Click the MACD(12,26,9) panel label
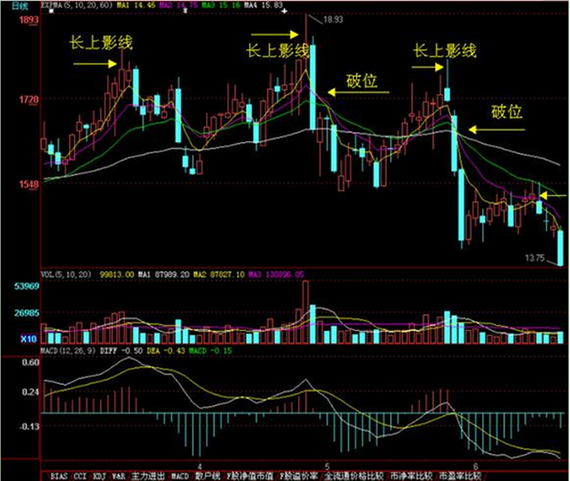 [x=68, y=351]
